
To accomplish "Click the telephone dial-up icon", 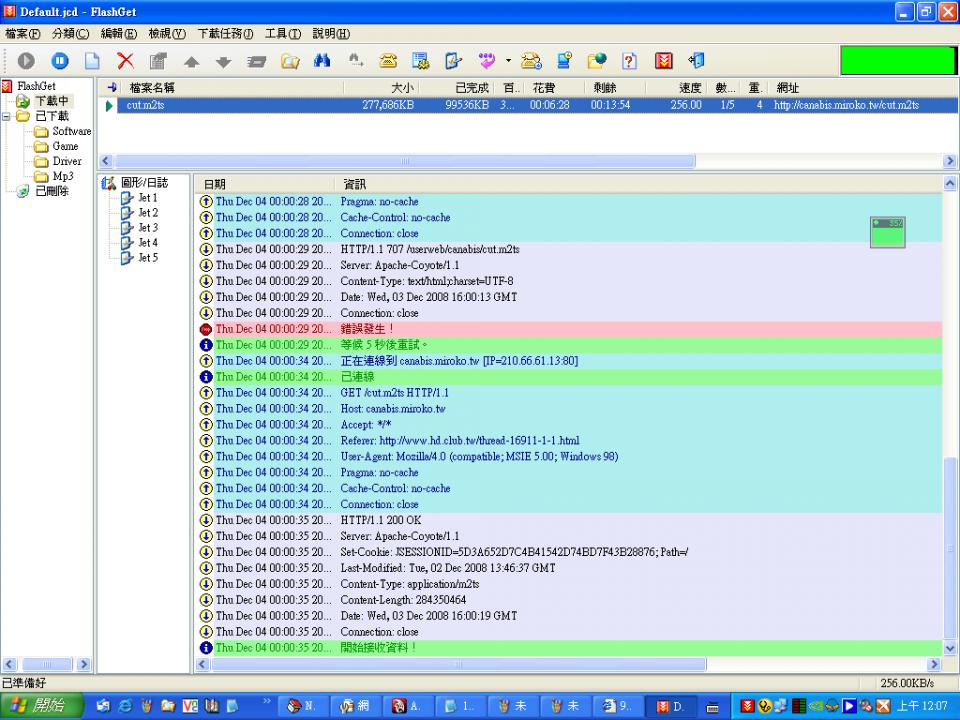I will point(388,61).
